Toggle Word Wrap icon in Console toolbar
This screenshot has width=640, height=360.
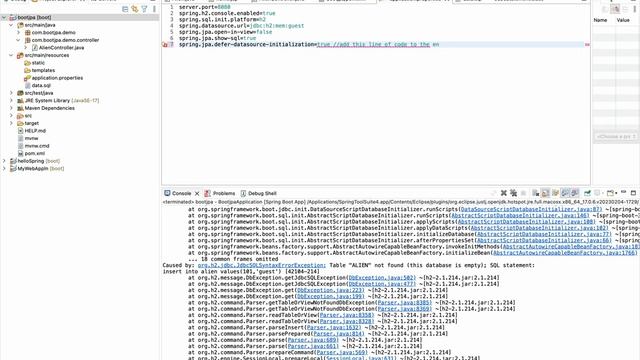coord(556,193)
